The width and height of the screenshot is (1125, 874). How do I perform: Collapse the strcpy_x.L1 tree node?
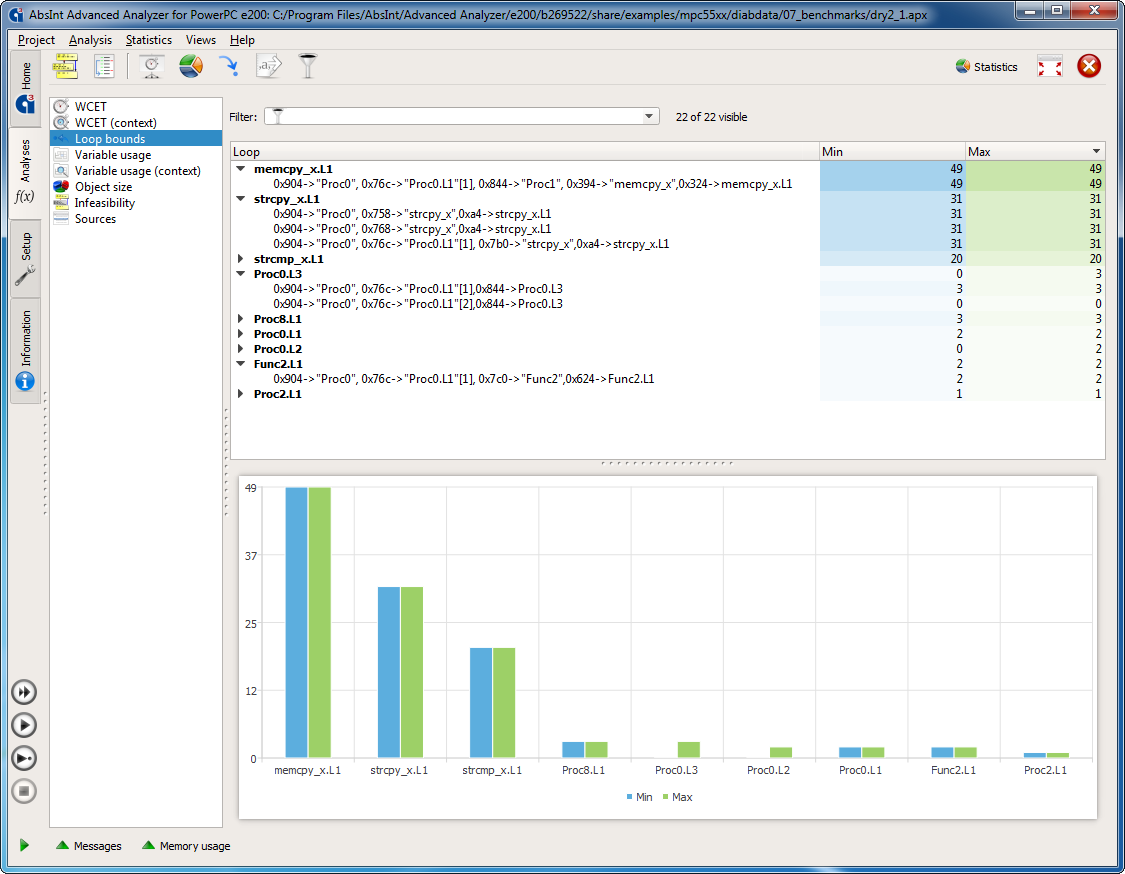pos(241,199)
